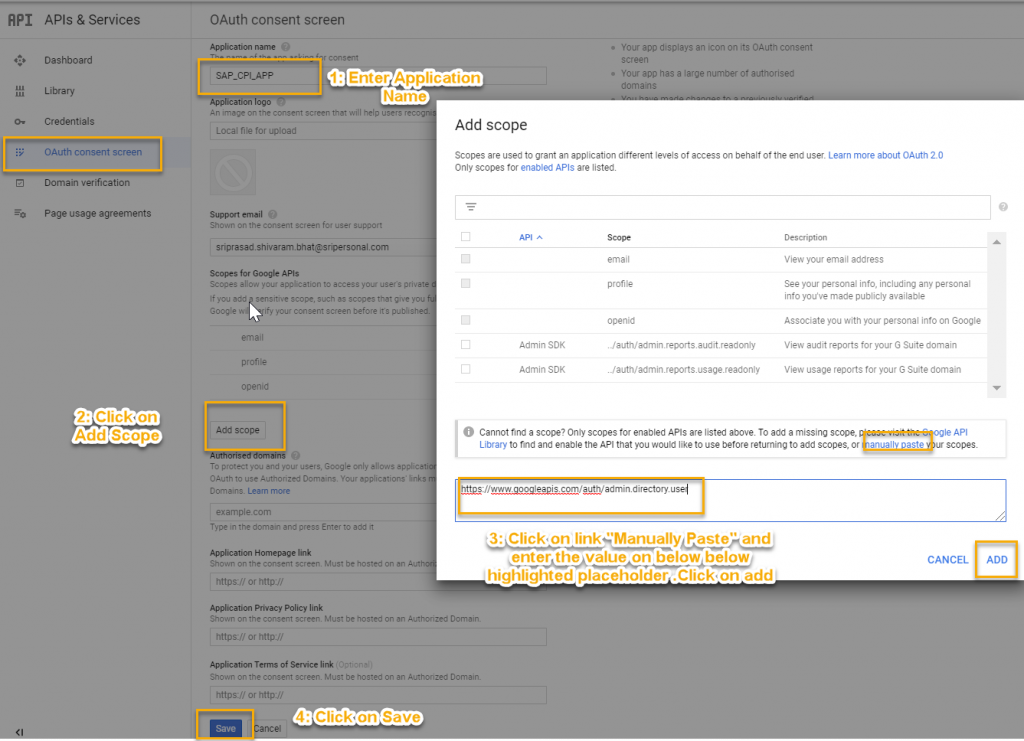Click the scope filter search box
The height and width of the screenshot is (741, 1024).
[x=722, y=207]
